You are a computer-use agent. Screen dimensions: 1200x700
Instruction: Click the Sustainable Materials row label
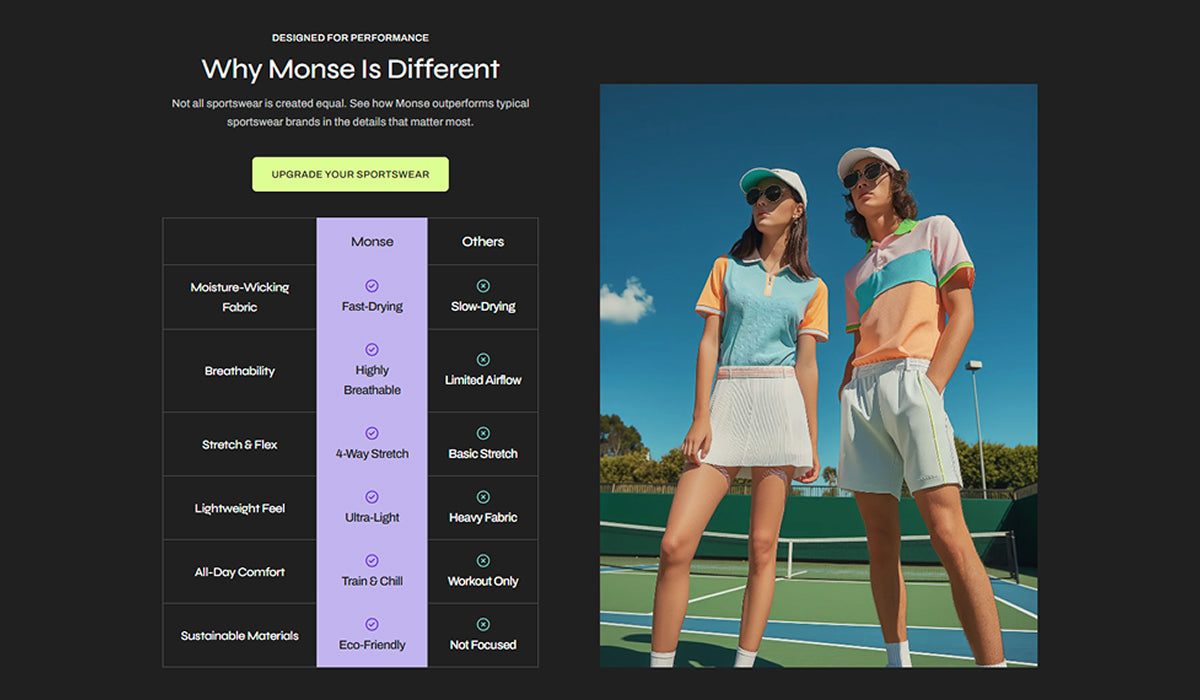tap(240, 636)
